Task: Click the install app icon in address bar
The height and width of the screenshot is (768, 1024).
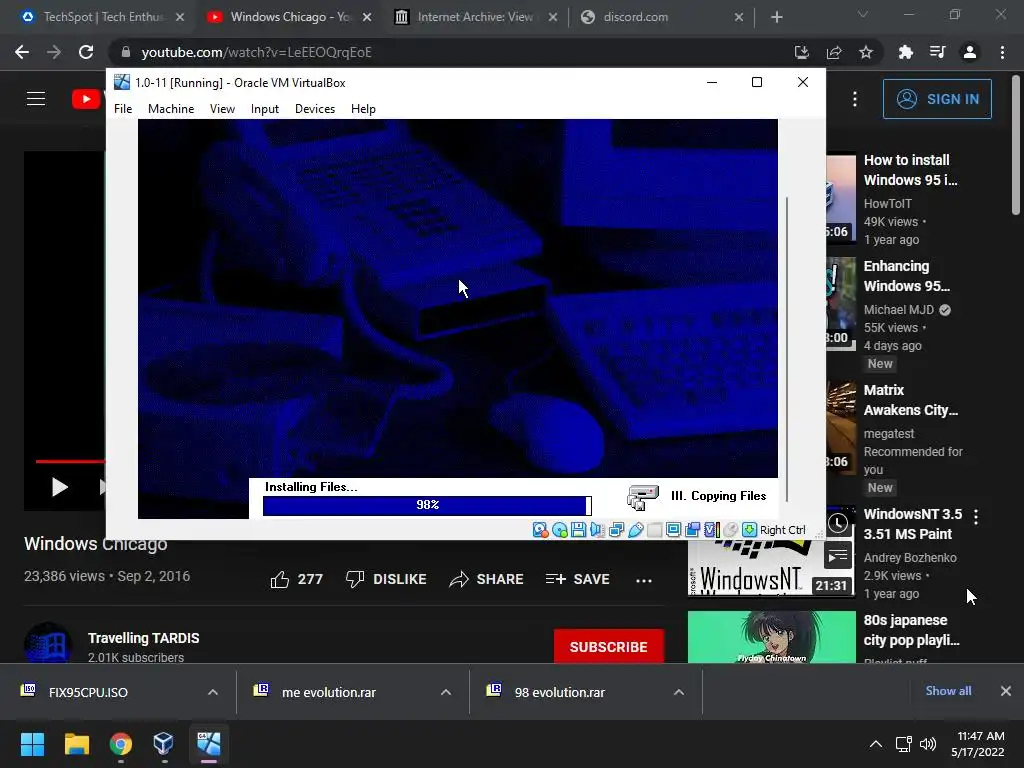Action: pyautogui.click(x=801, y=52)
